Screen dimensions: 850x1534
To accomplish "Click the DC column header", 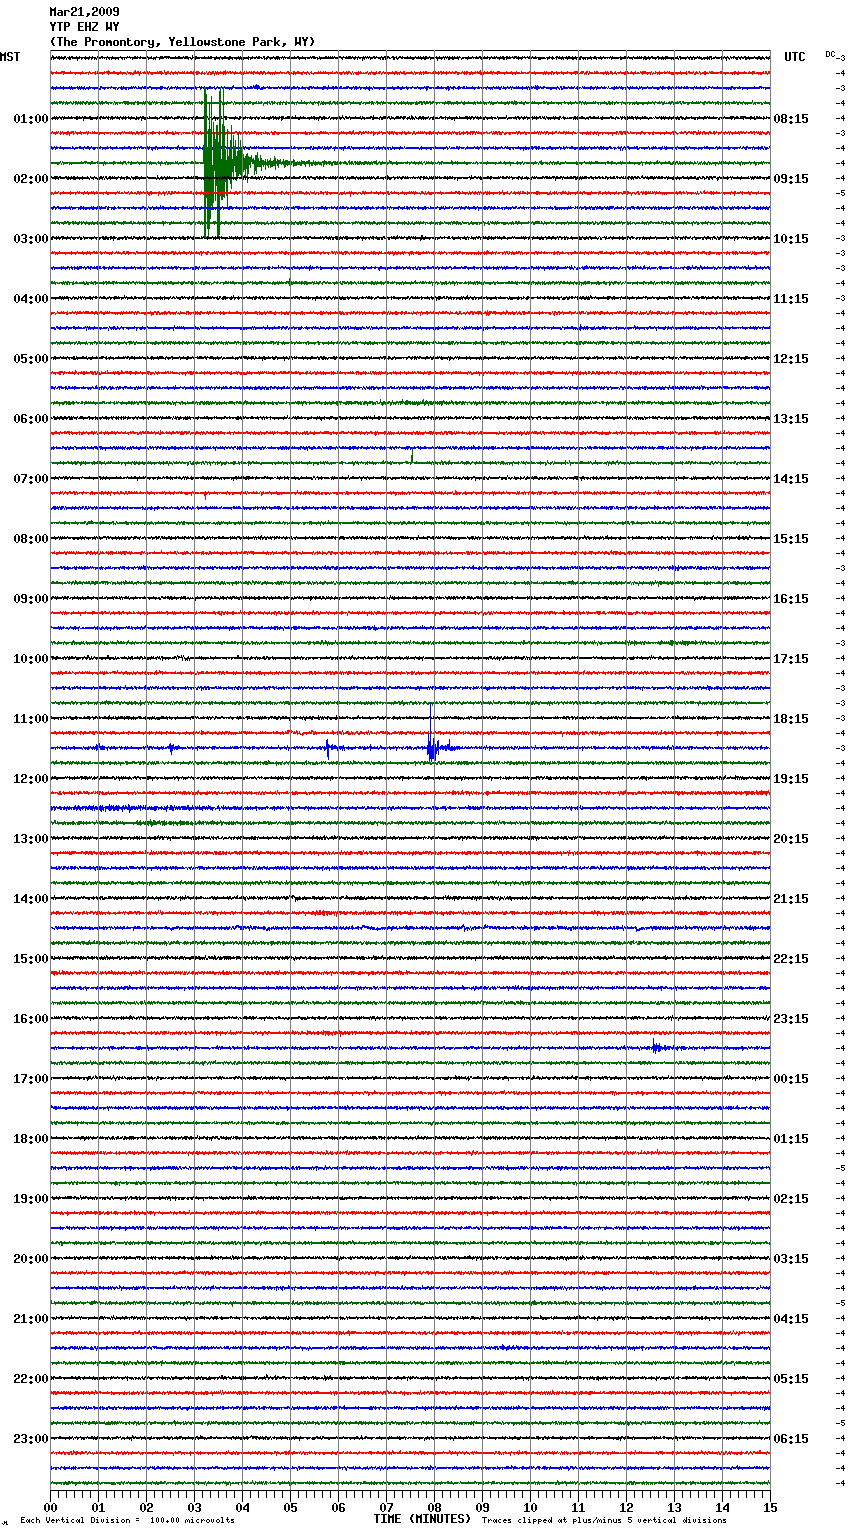I will 831,54.
